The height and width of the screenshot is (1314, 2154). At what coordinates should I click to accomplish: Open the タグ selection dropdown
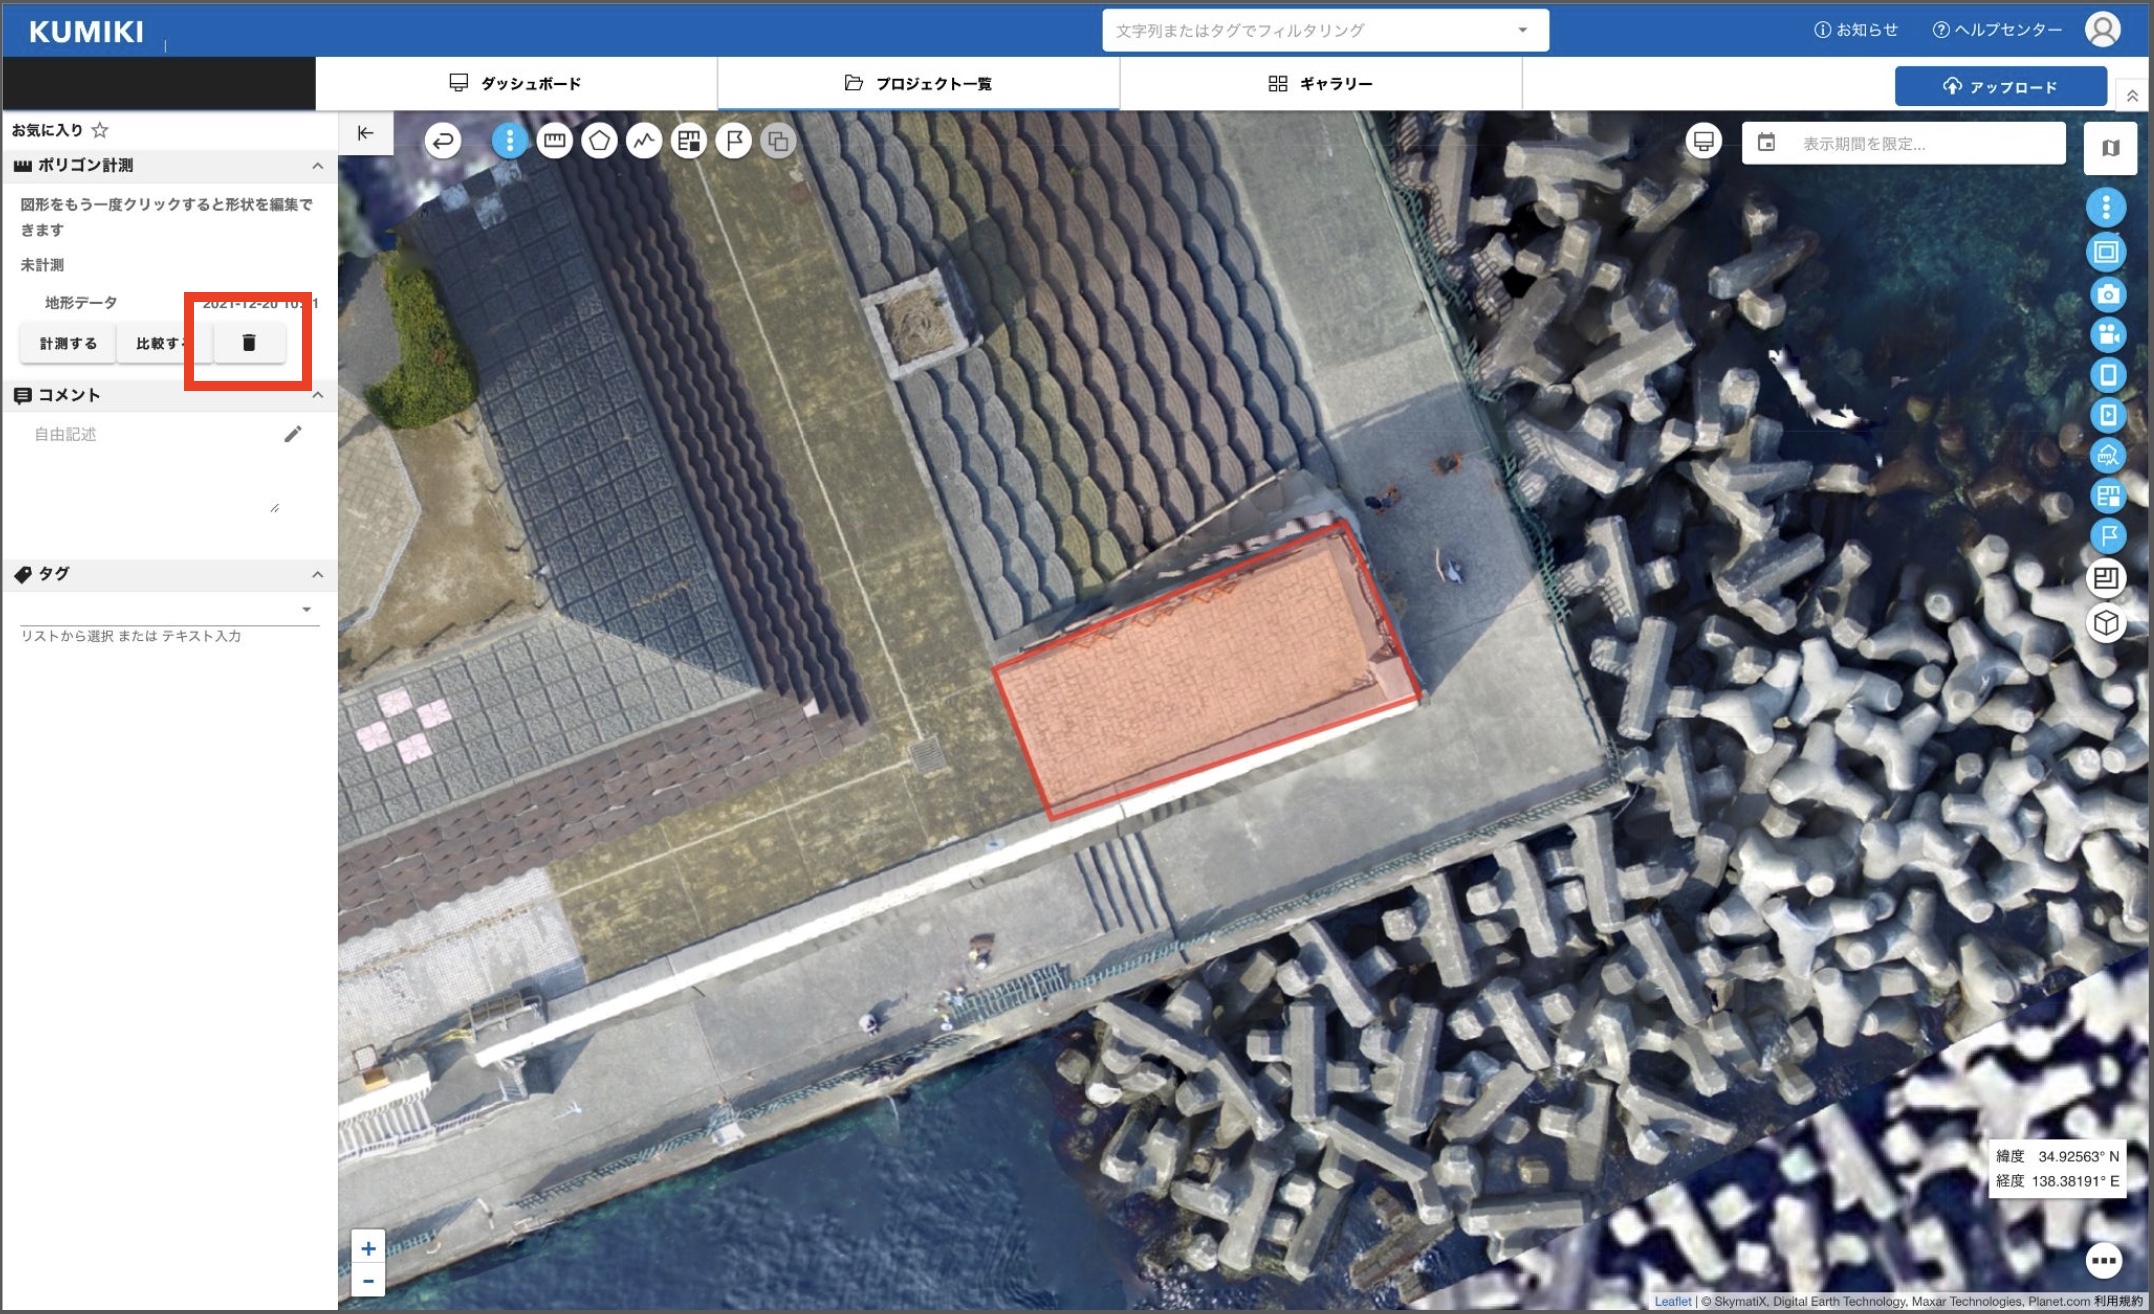[306, 609]
